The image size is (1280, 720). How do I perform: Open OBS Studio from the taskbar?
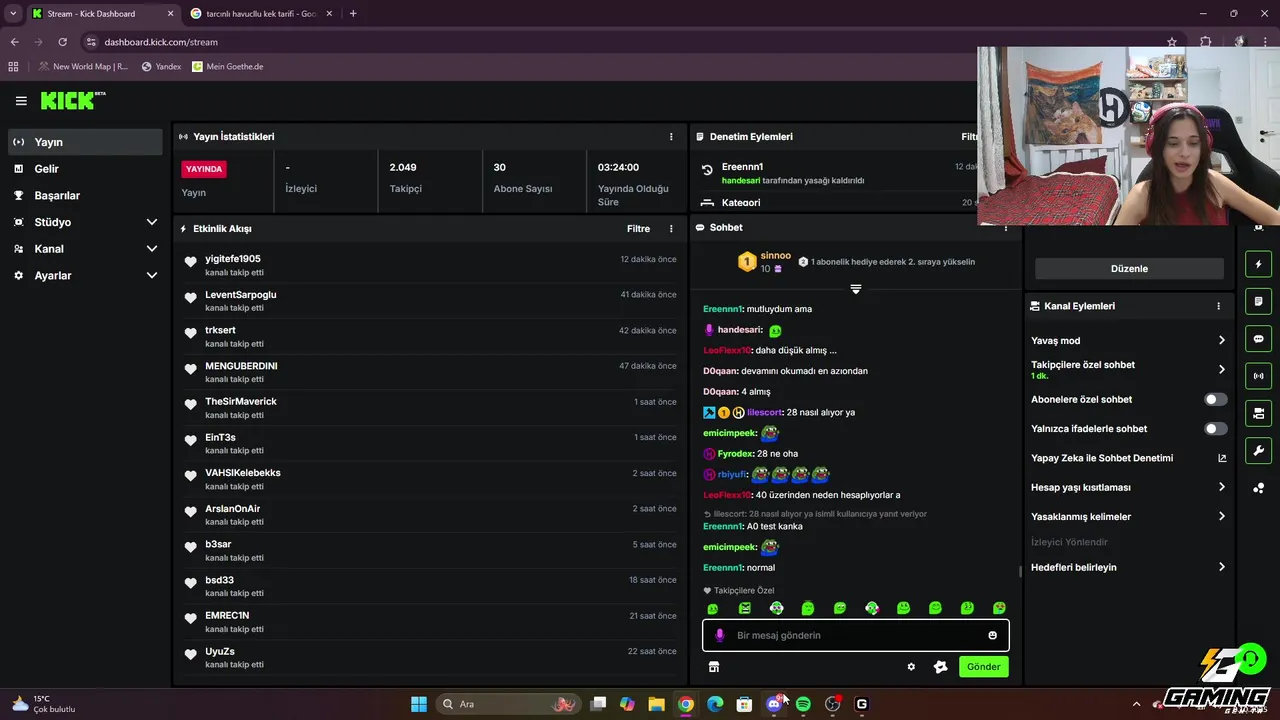[x=832, y=704]
